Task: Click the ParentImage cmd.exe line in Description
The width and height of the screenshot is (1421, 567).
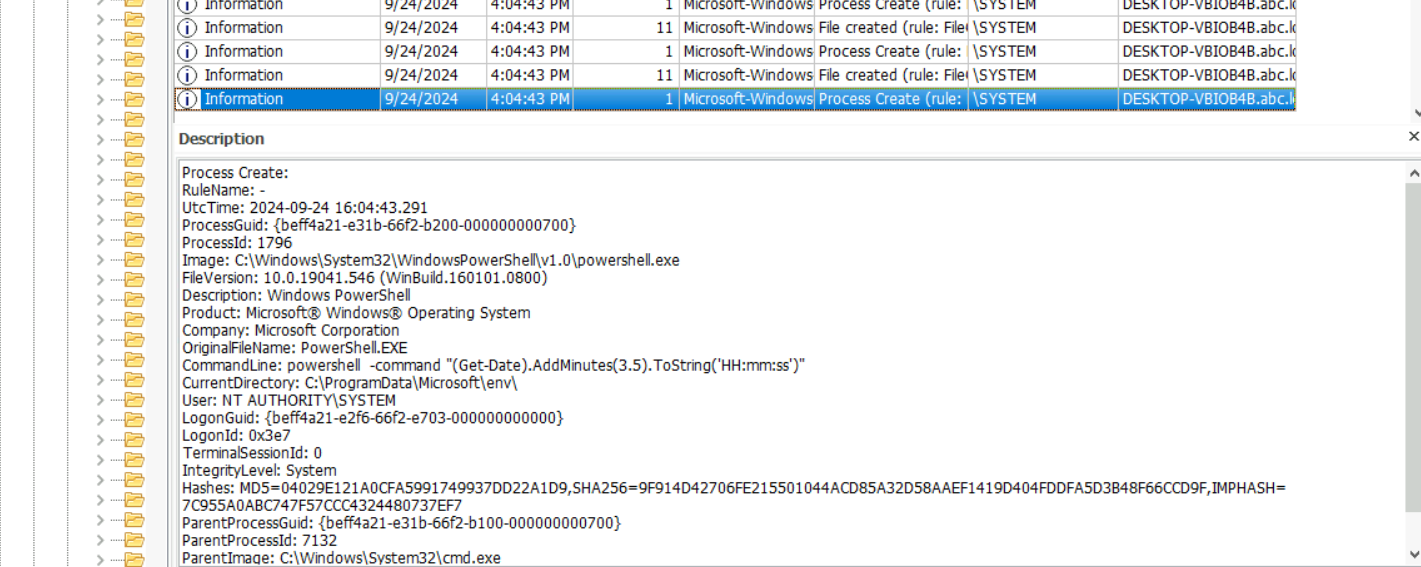Action: [x=341, y=558]
